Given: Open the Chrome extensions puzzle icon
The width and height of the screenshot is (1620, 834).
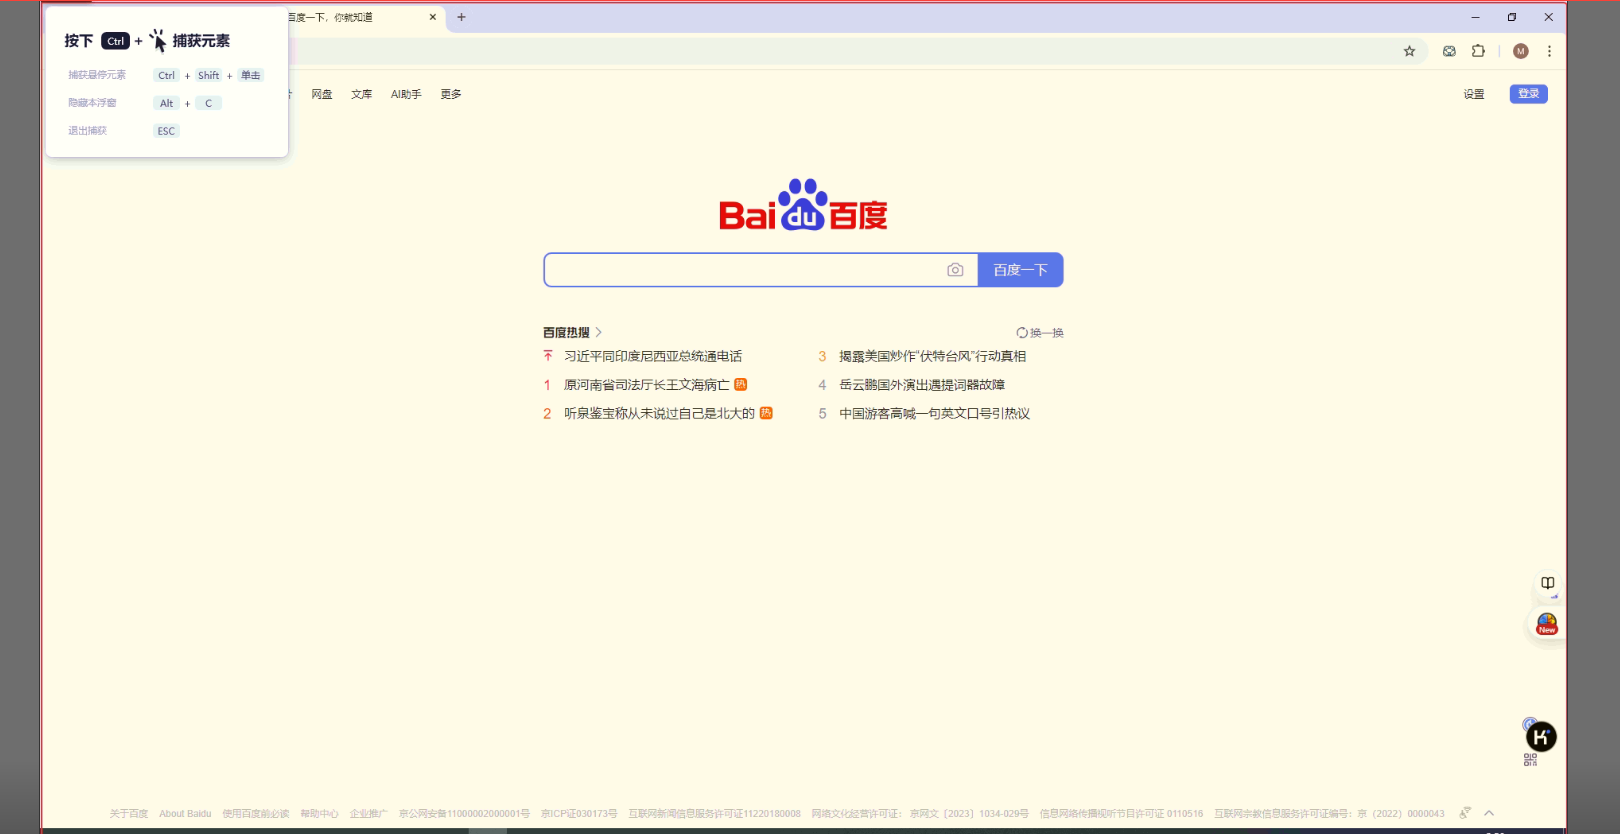Looking at the screenshot, I should point(1478,51).
